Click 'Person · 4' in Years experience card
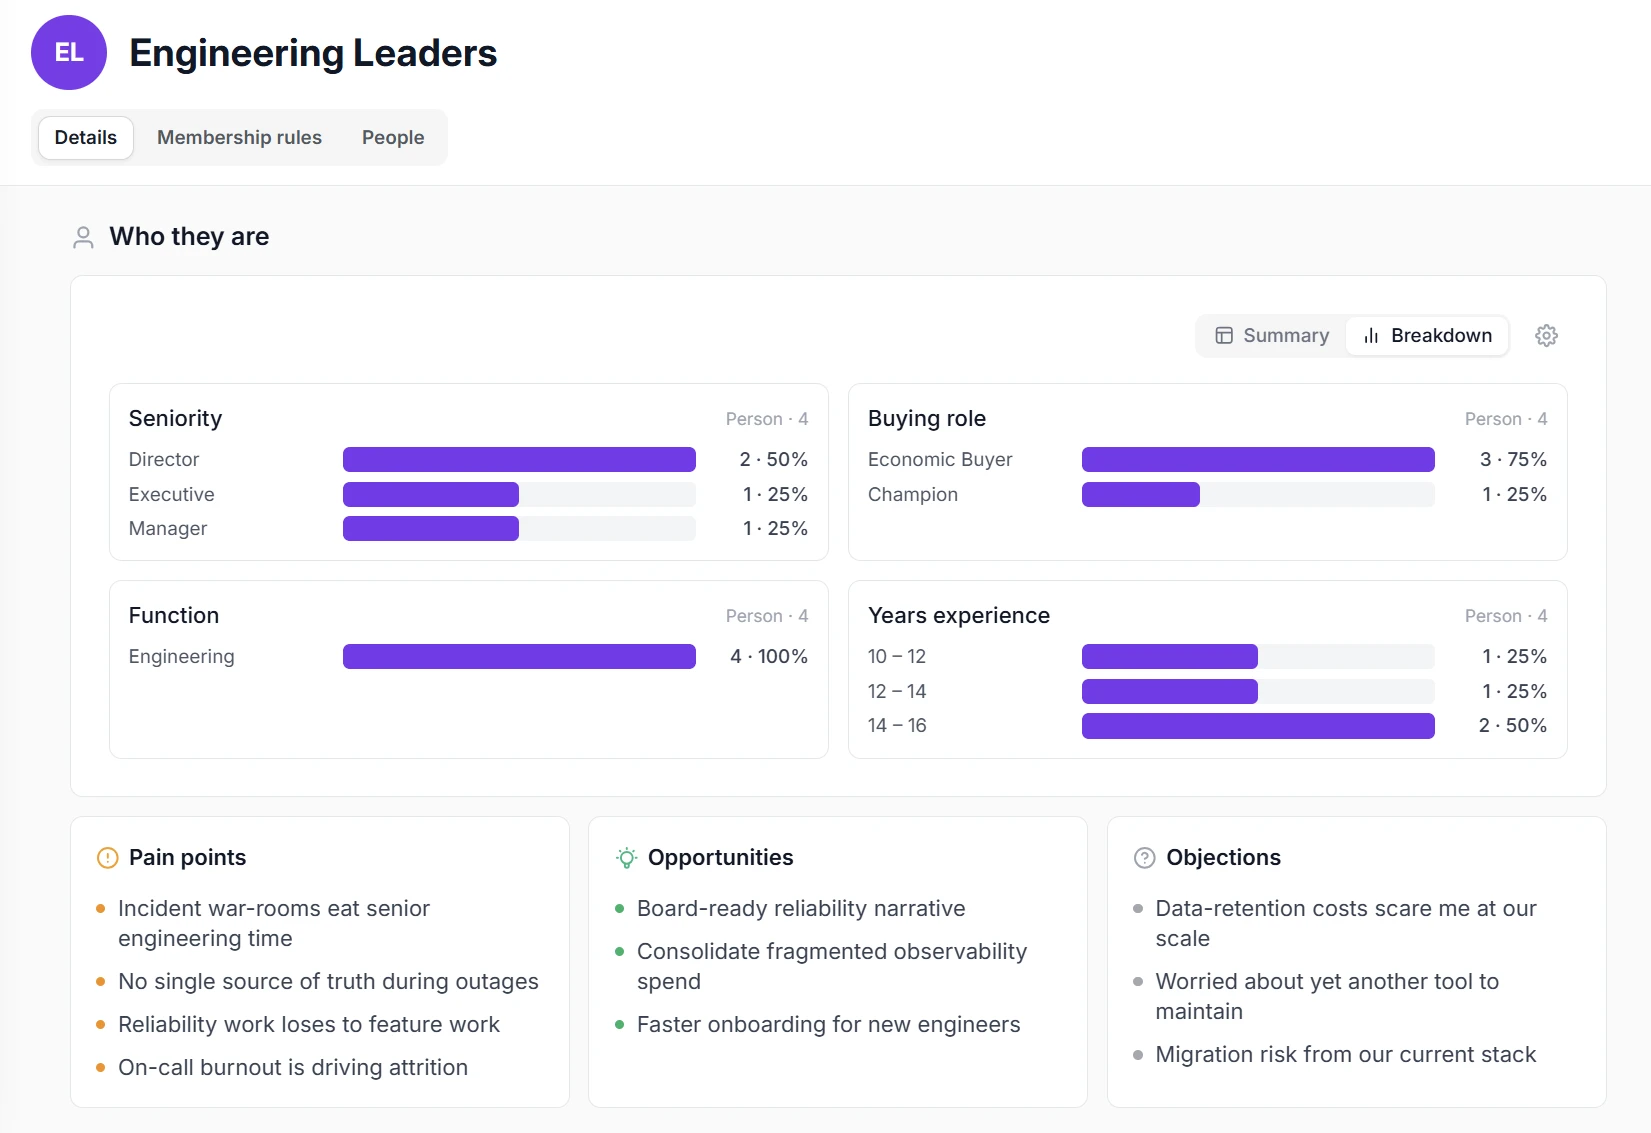Screen dimensions: 1651x1133 tap(1506, 616)
